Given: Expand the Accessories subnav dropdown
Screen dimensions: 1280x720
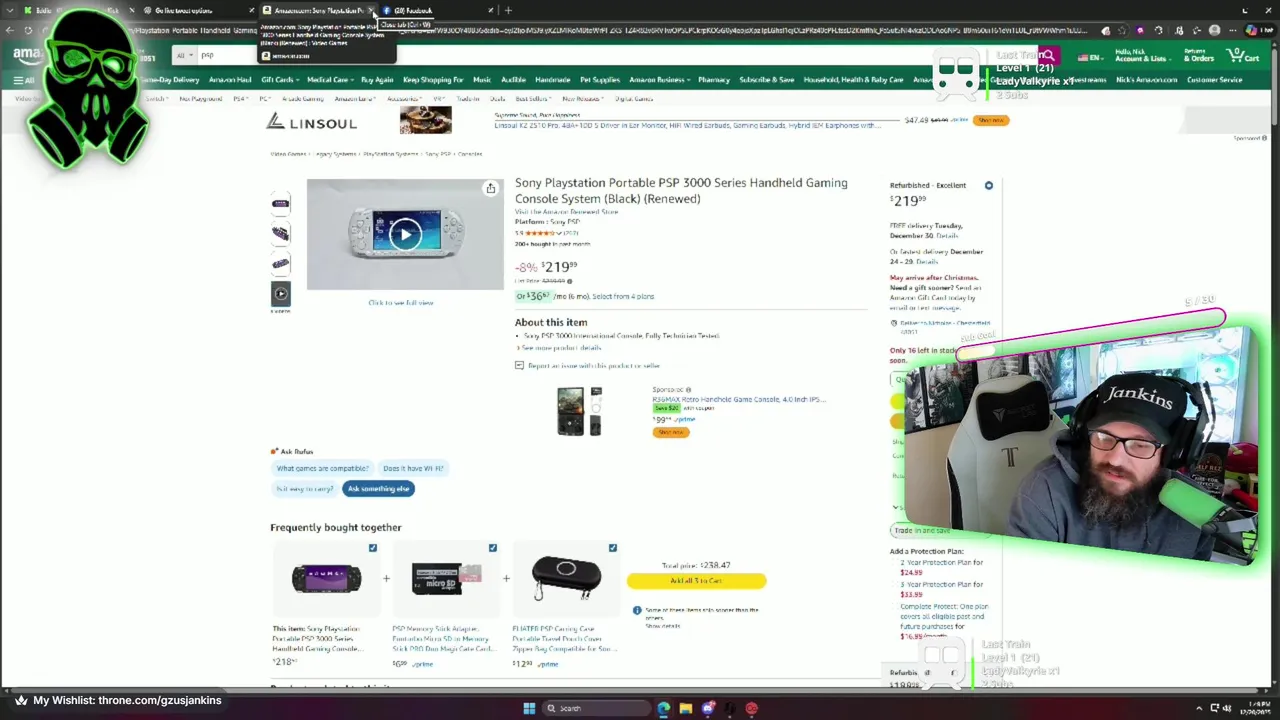Looking at the screenshot, I should [x=404, y=99].
